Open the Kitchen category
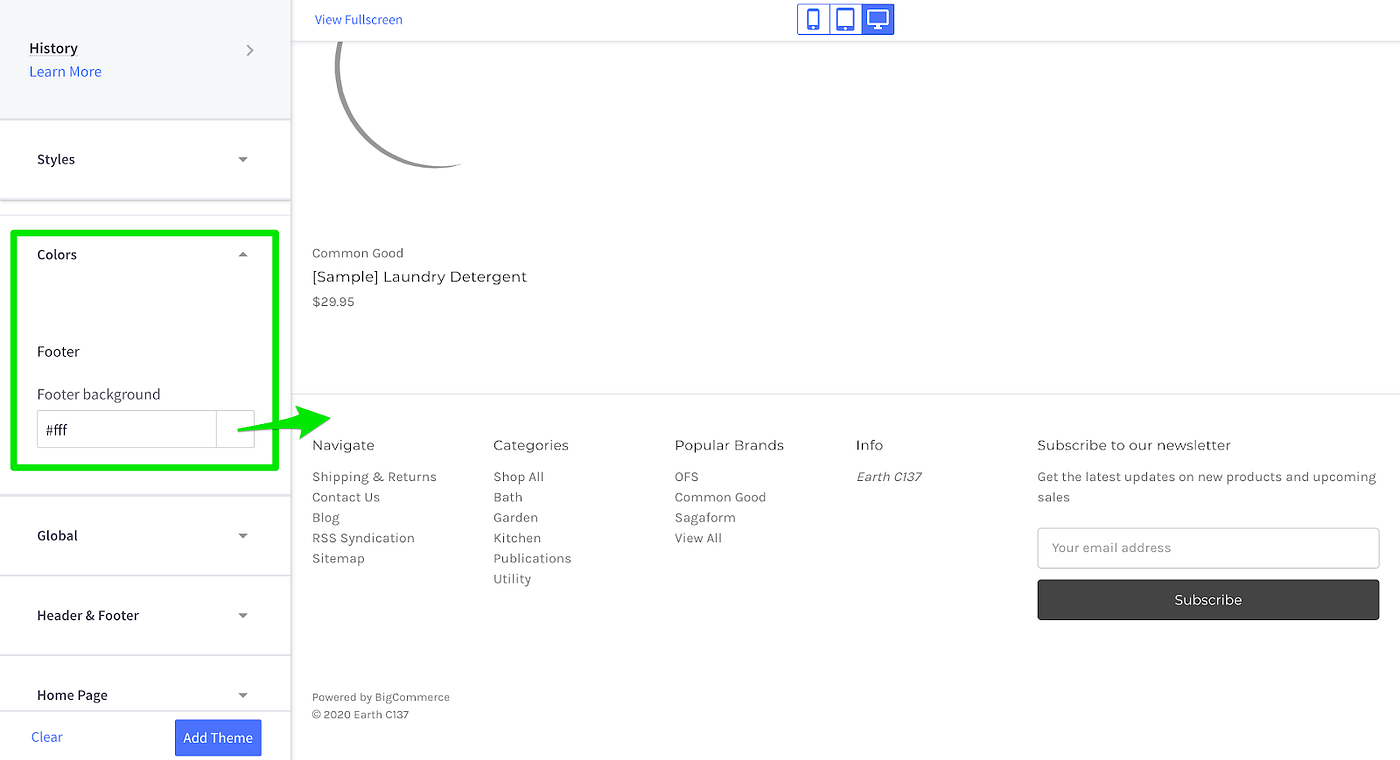This screenshot has width=1400, height=760. point(517,538)
